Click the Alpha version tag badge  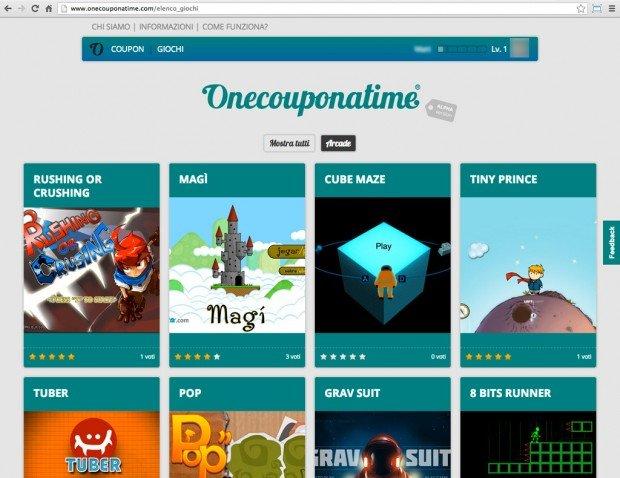pyautogui.click(x=441, y=110)
